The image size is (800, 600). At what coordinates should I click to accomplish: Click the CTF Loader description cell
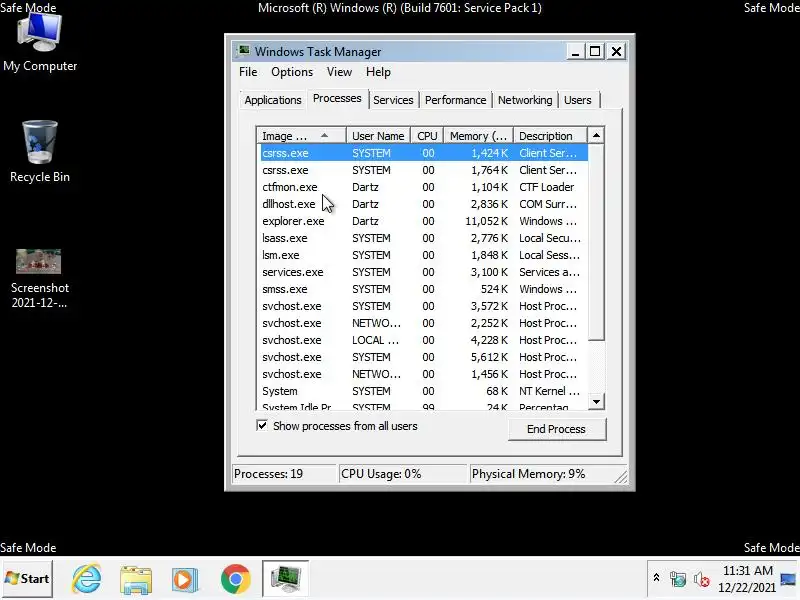point(546,187)
